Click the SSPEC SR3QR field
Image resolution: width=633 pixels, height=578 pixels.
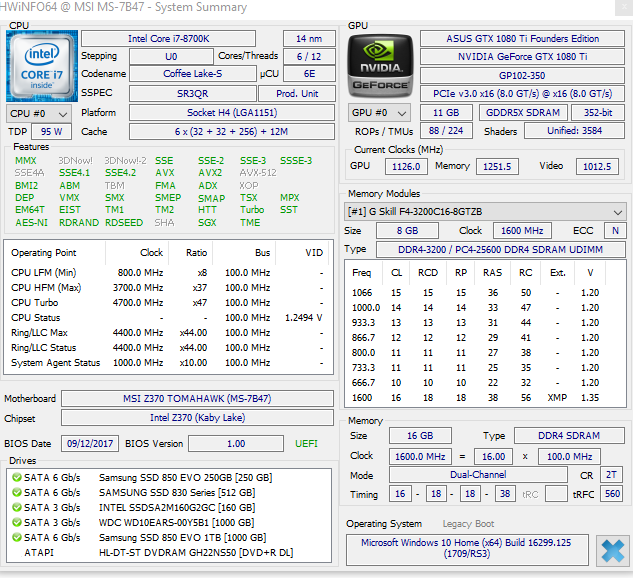coord(193,94)
